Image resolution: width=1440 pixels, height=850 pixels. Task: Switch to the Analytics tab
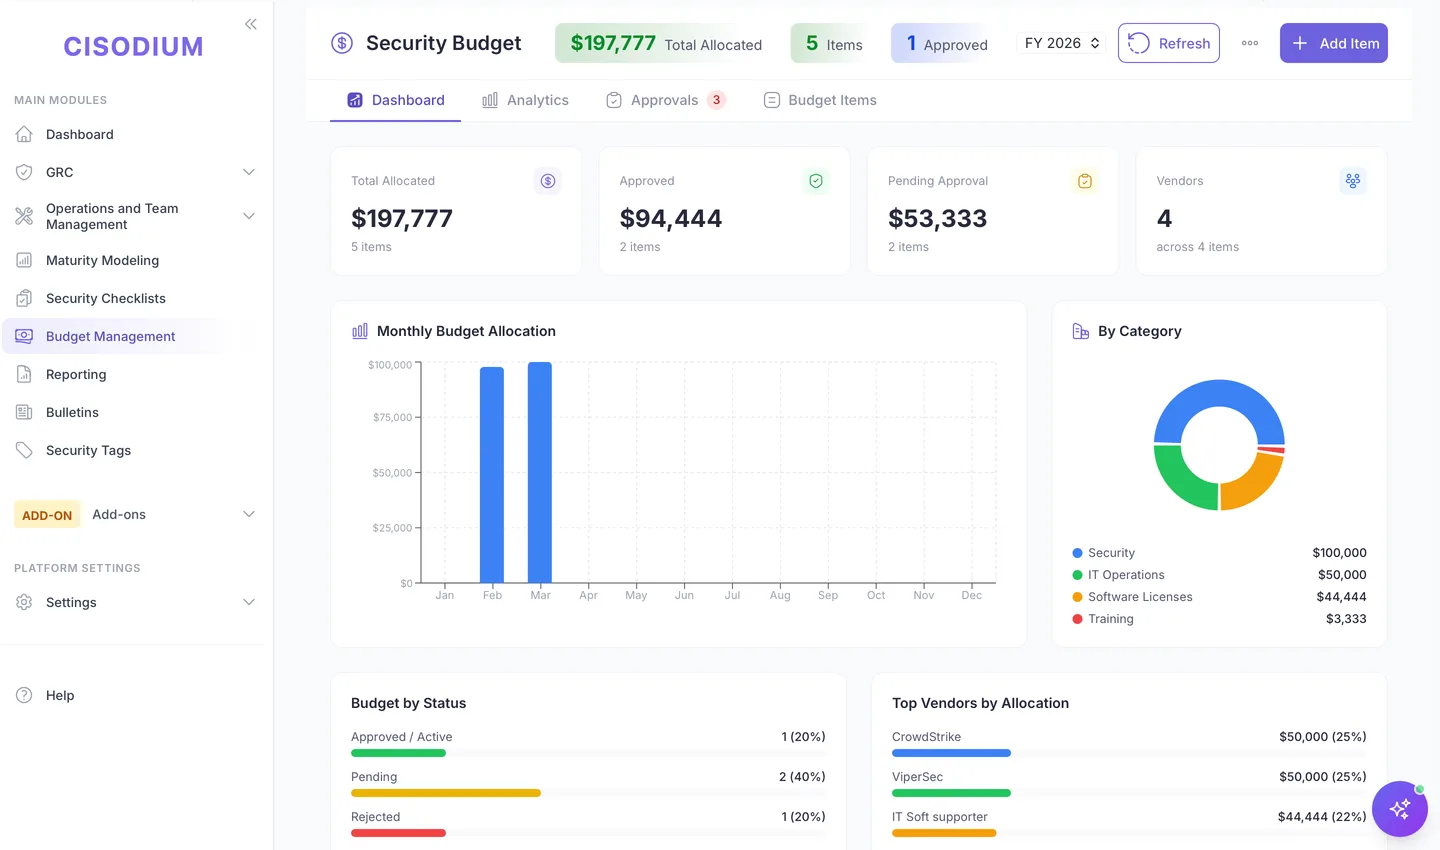pos(525,100)
